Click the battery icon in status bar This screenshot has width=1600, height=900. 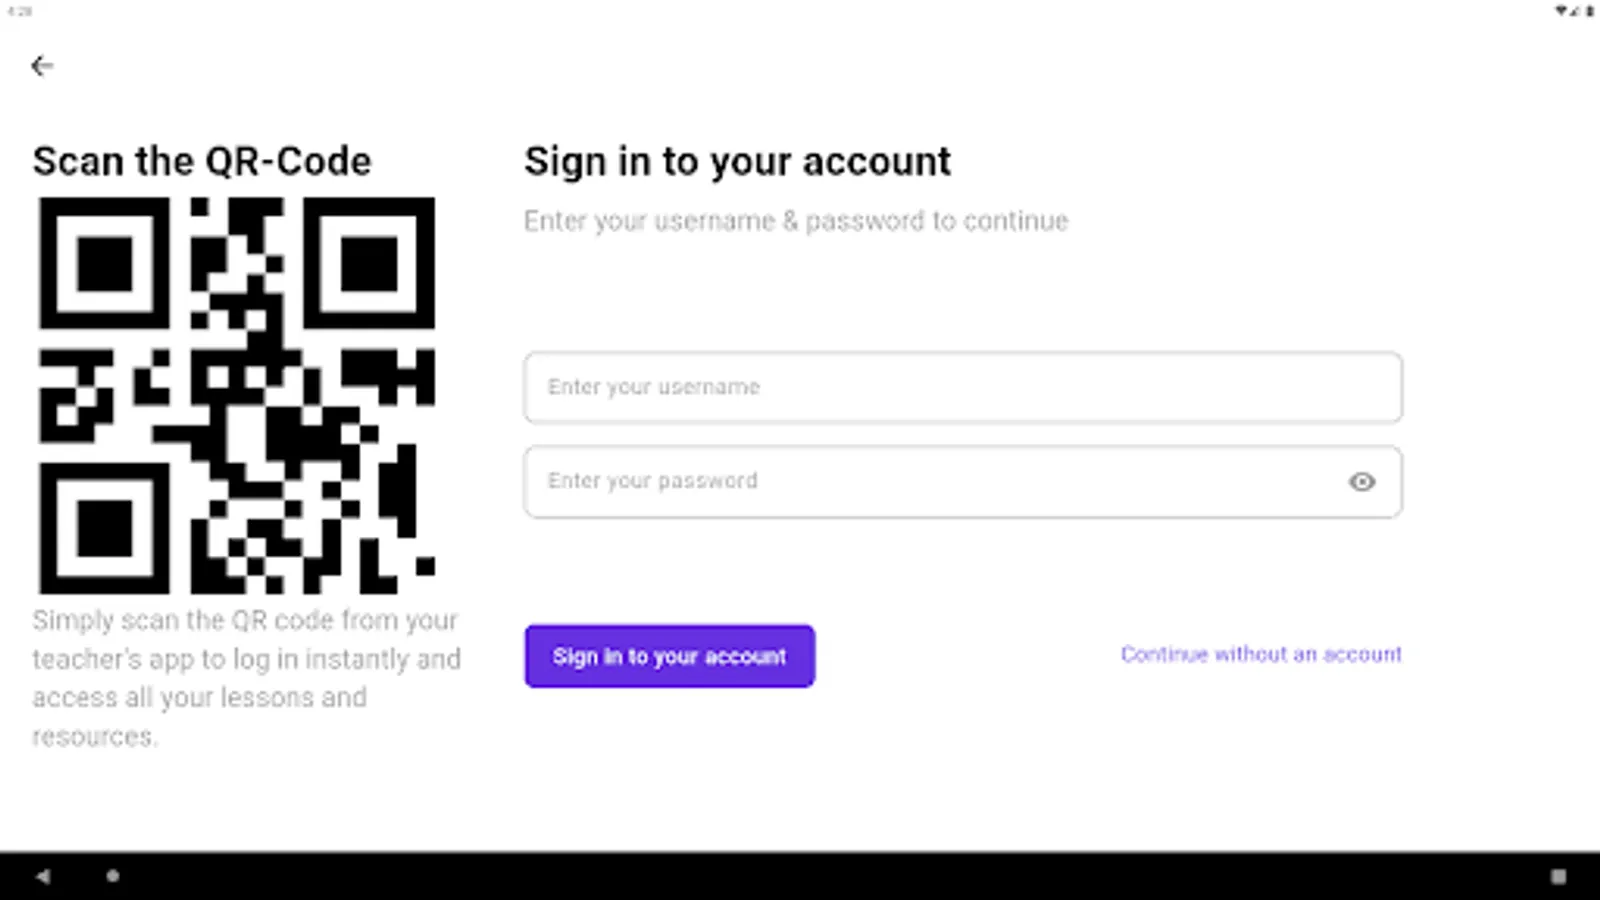click(x=1589, y=11)
